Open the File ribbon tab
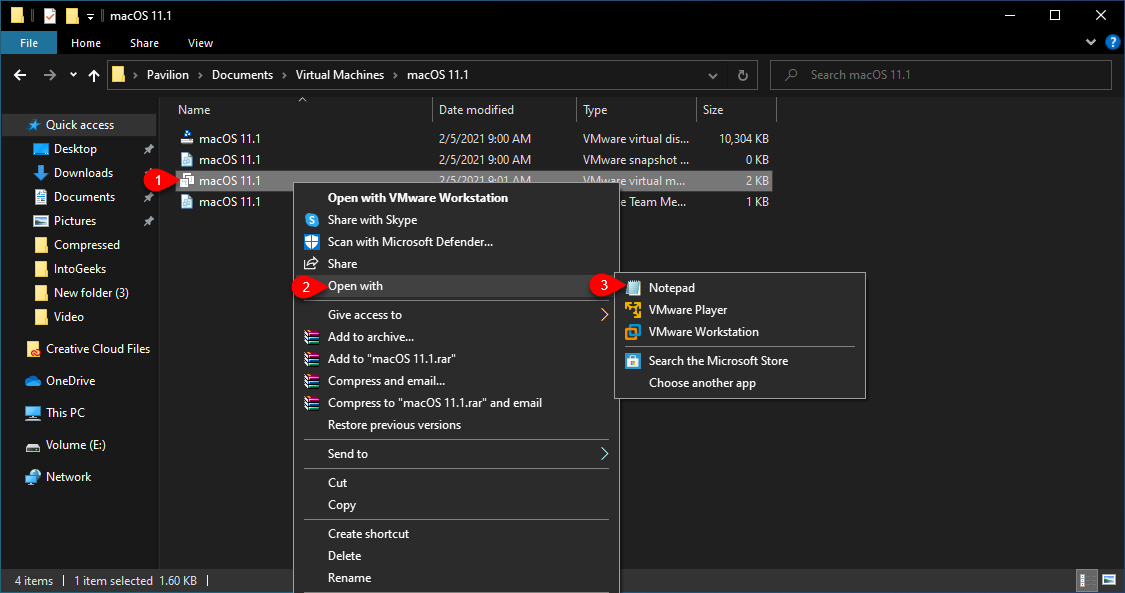 click(x=29, y=43)
